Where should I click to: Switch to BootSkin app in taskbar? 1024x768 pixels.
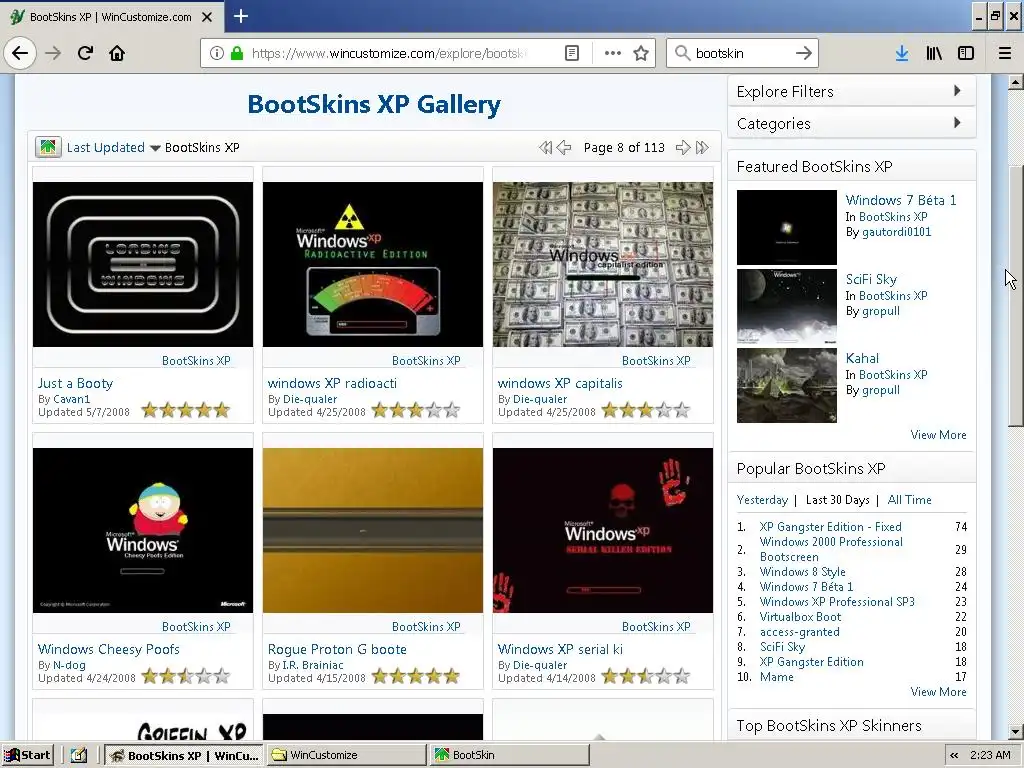509,755
